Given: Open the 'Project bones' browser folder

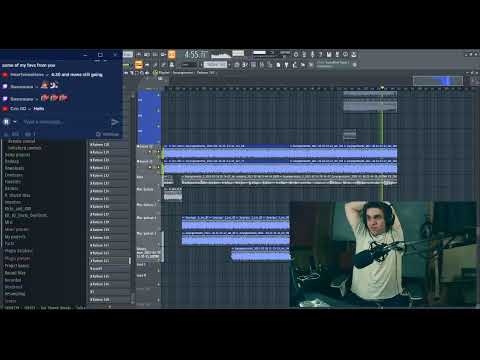Looking at the screenshot, I should click(x=17, y=266).
